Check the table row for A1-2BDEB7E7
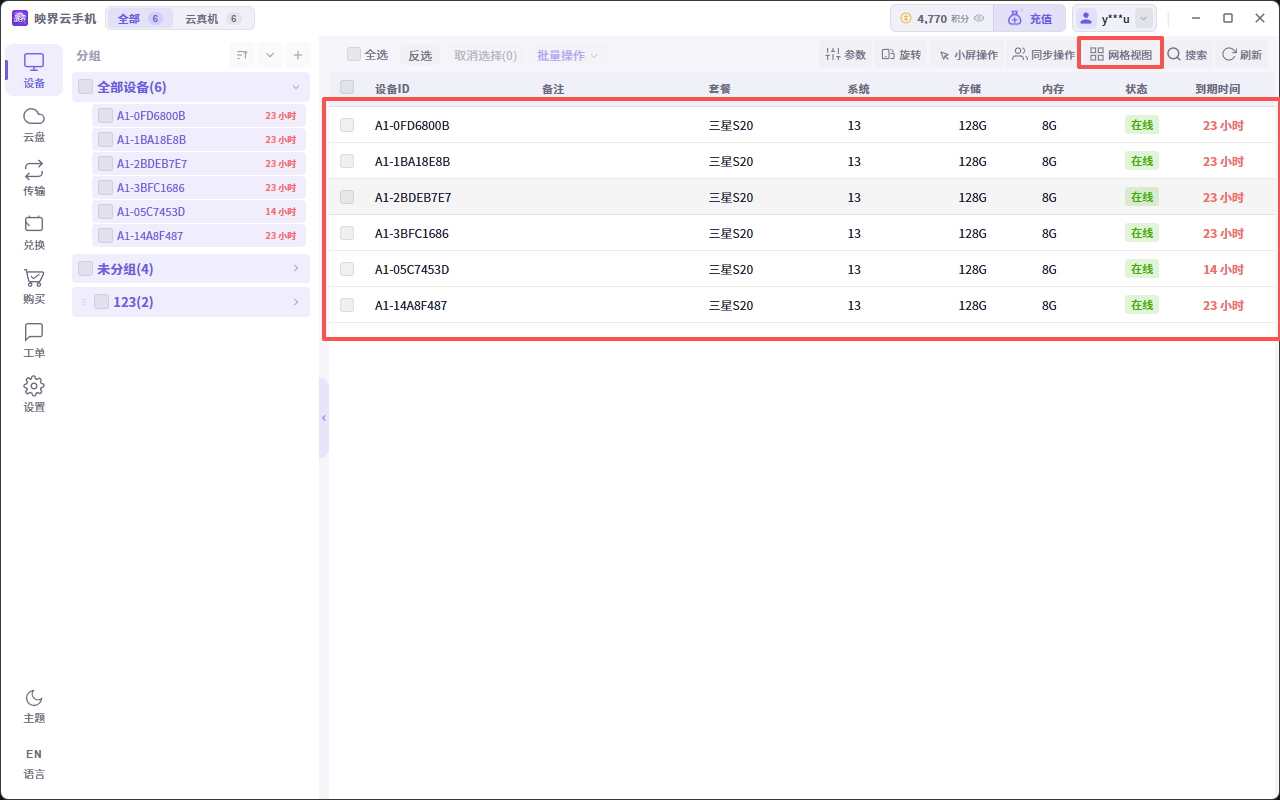Screen dimensions: 1280x800 tap(347, 197)
